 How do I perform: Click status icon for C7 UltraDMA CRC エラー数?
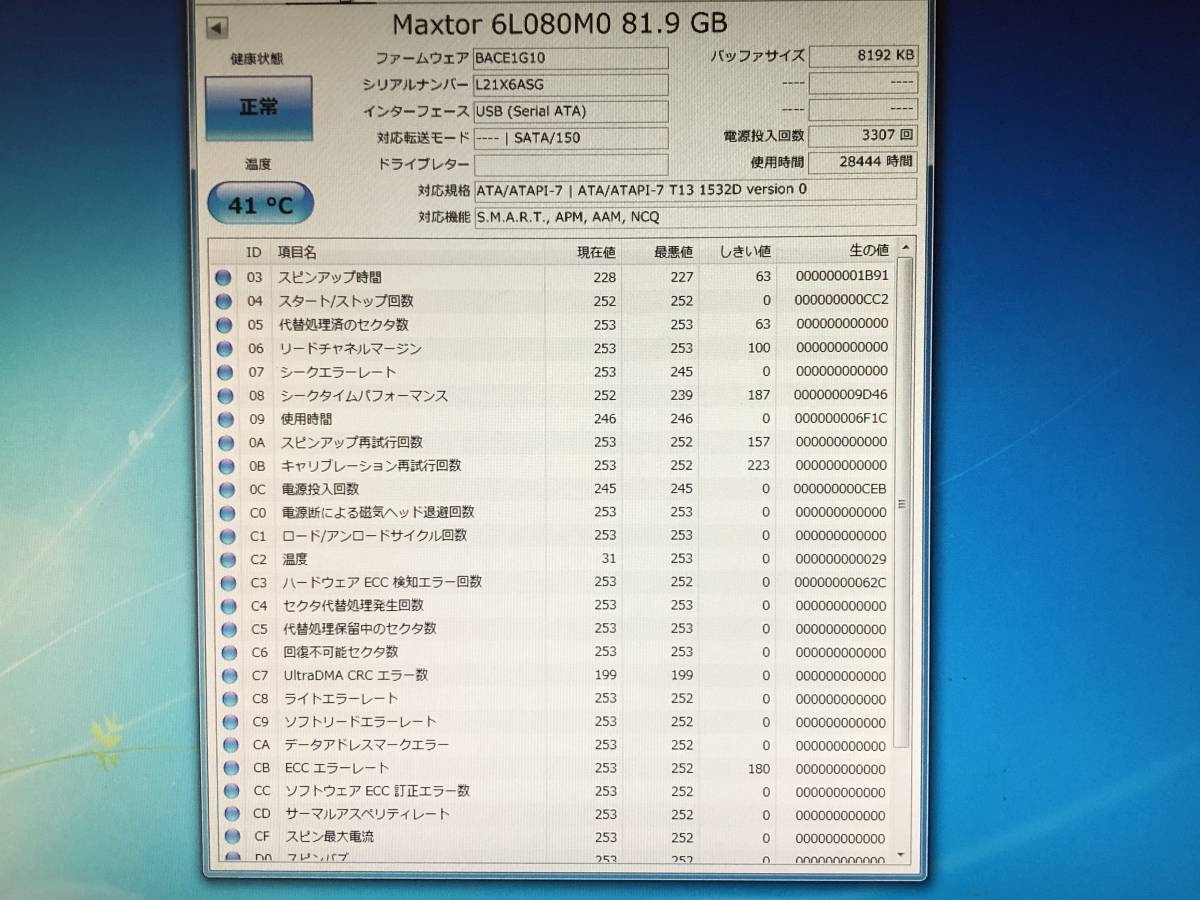pyautogui.click(x=231, y=676)
